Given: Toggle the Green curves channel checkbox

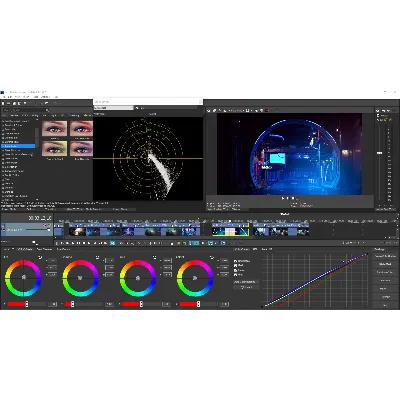Looking at the screenshot, I should pos(236,270).
